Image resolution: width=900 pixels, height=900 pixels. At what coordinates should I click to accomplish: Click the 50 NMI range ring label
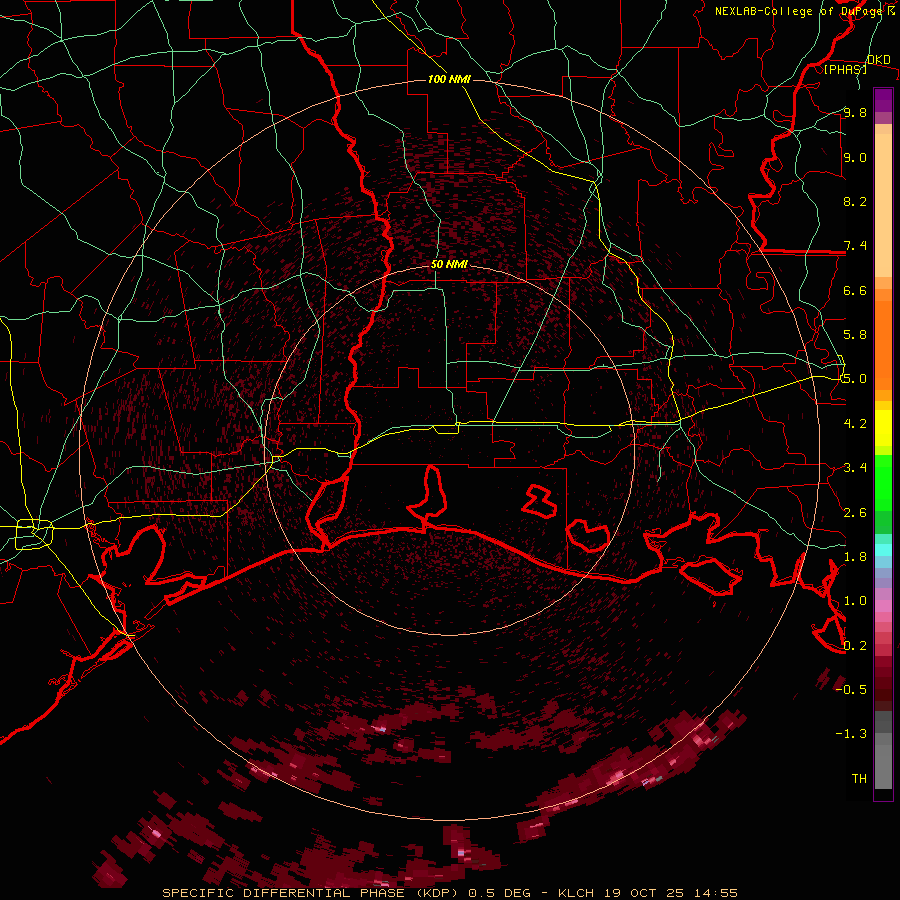pos(449,265)
